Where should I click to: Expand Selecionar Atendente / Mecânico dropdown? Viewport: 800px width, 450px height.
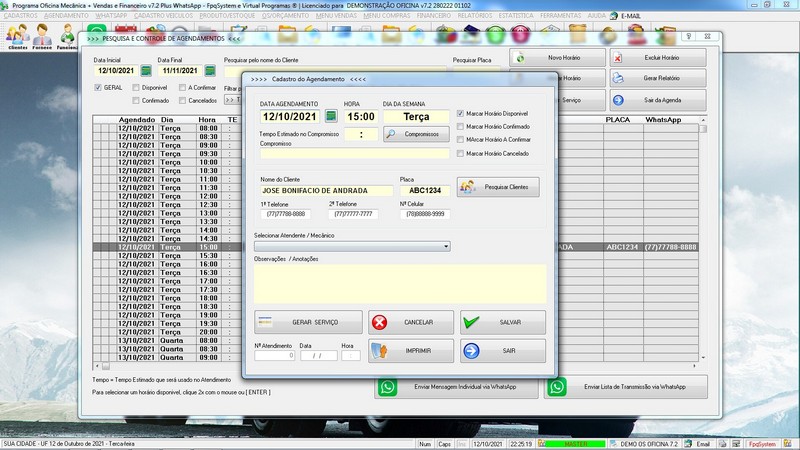[446, 246]
